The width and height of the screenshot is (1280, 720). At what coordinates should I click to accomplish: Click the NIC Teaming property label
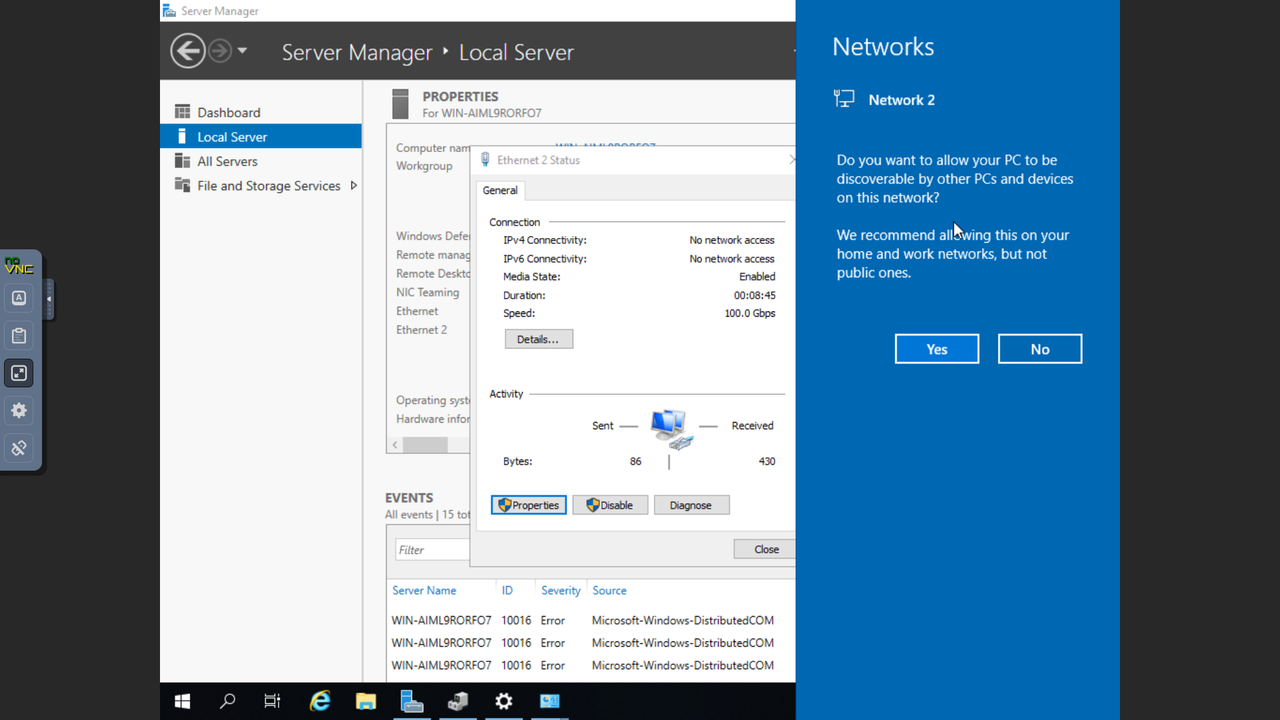[x=427, y=292]
